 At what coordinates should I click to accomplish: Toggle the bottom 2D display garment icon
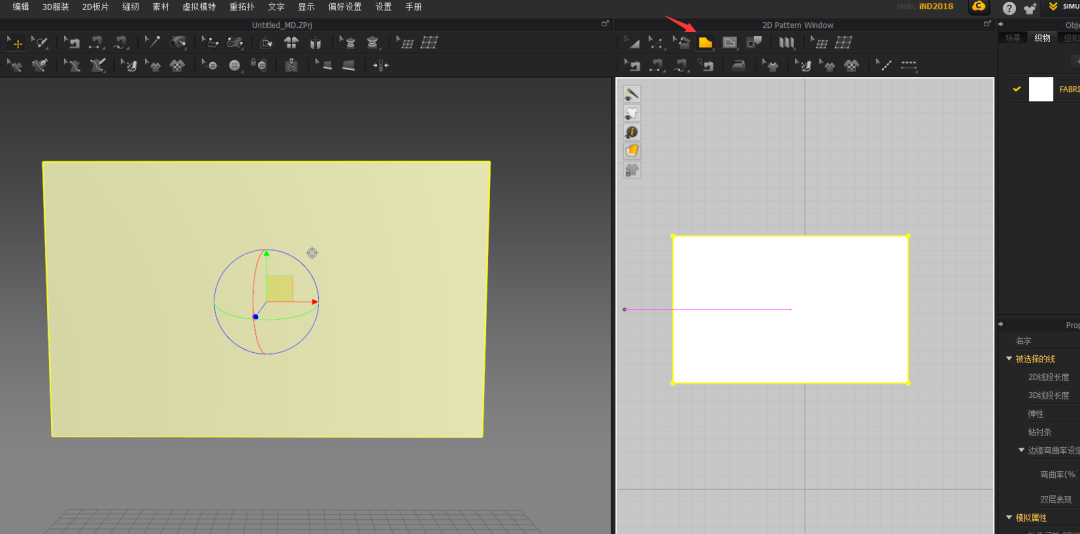632,170
